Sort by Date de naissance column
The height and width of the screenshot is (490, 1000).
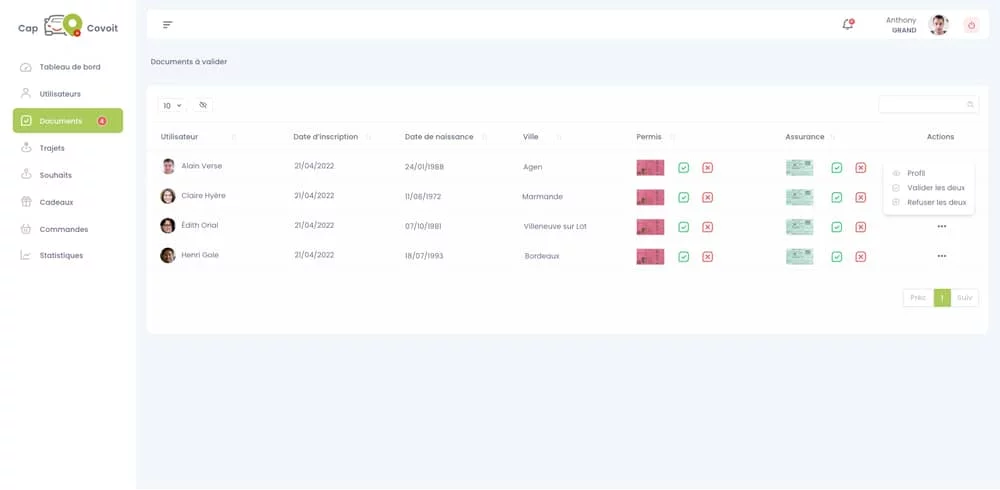pyautogui.click(x=484, y=137)
